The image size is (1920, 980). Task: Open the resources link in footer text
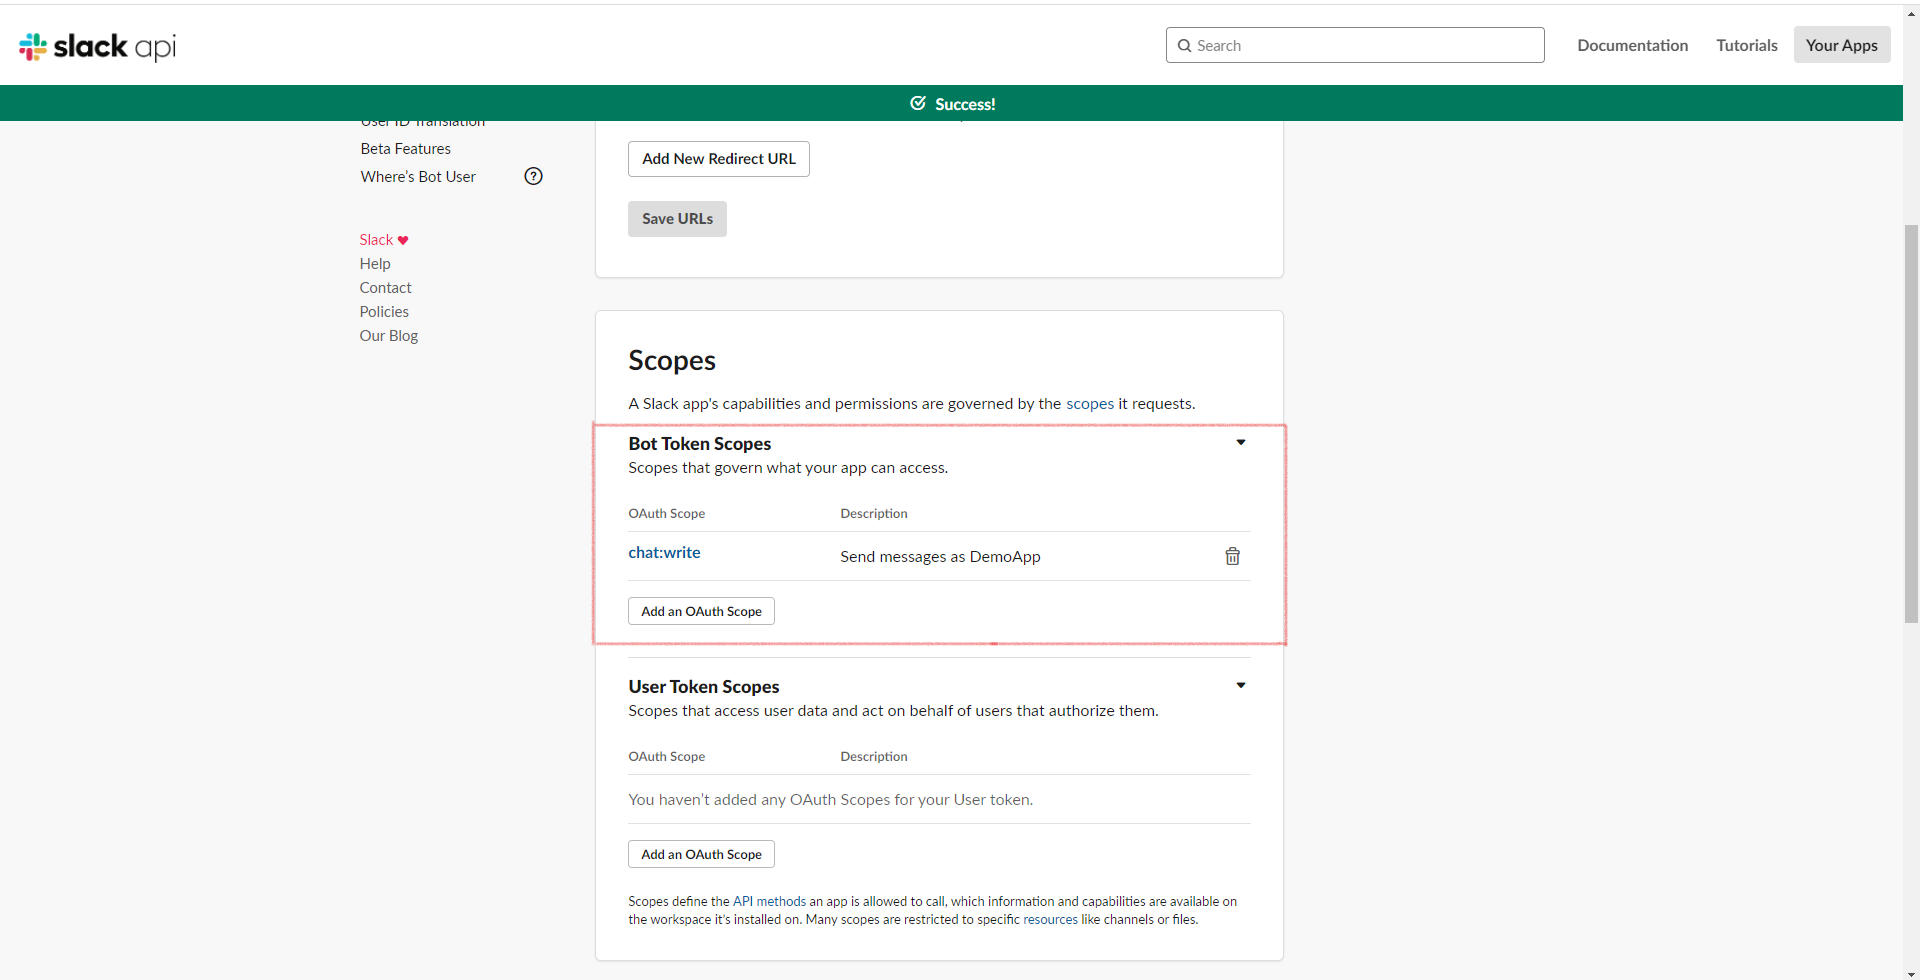click(x=1050, y=919)
